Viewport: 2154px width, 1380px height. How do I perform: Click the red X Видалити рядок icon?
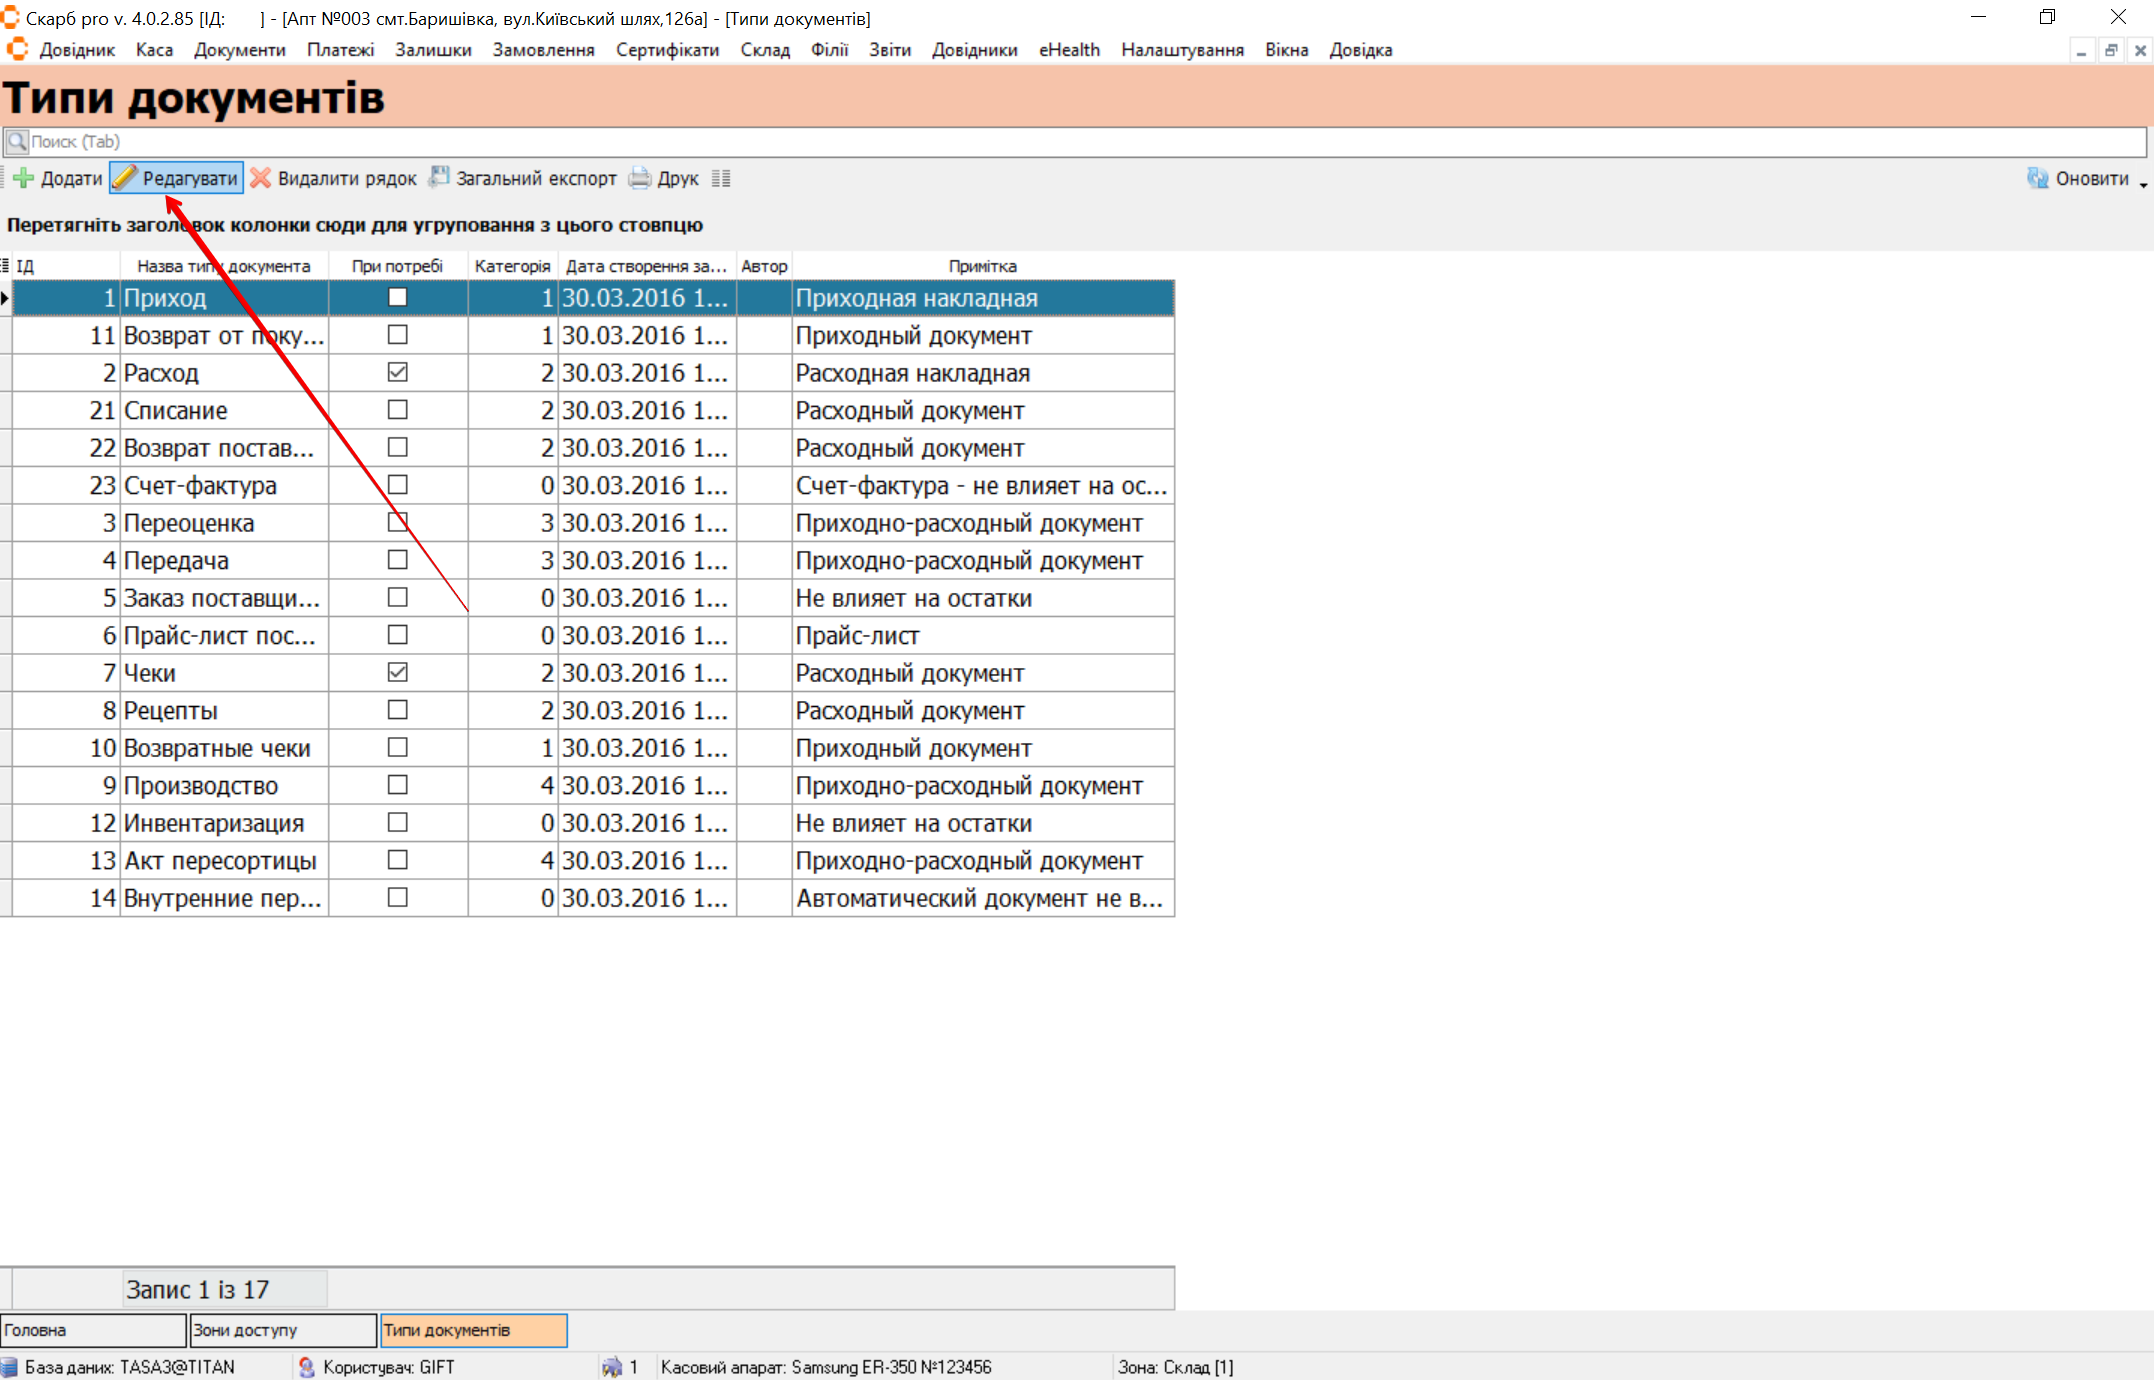point(260,178)
